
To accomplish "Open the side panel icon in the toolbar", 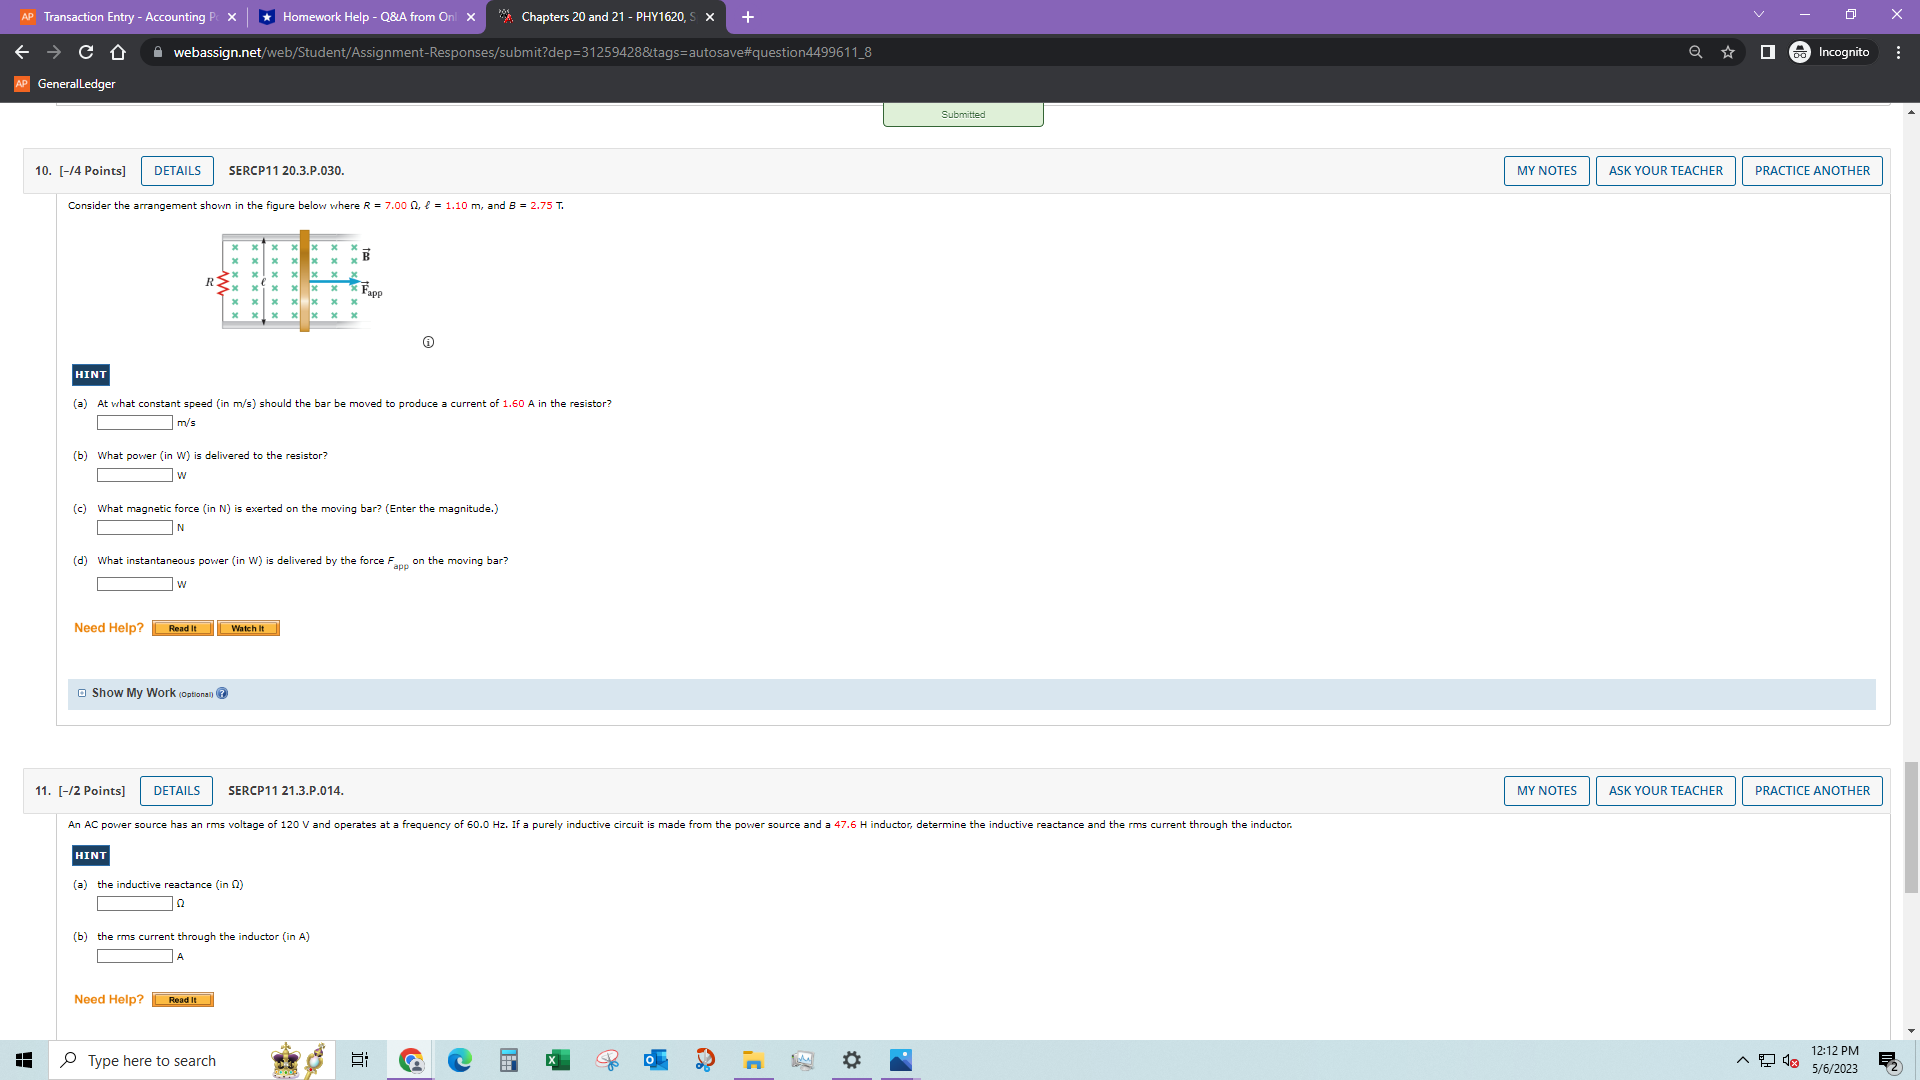I will [x=1765, y=52].
